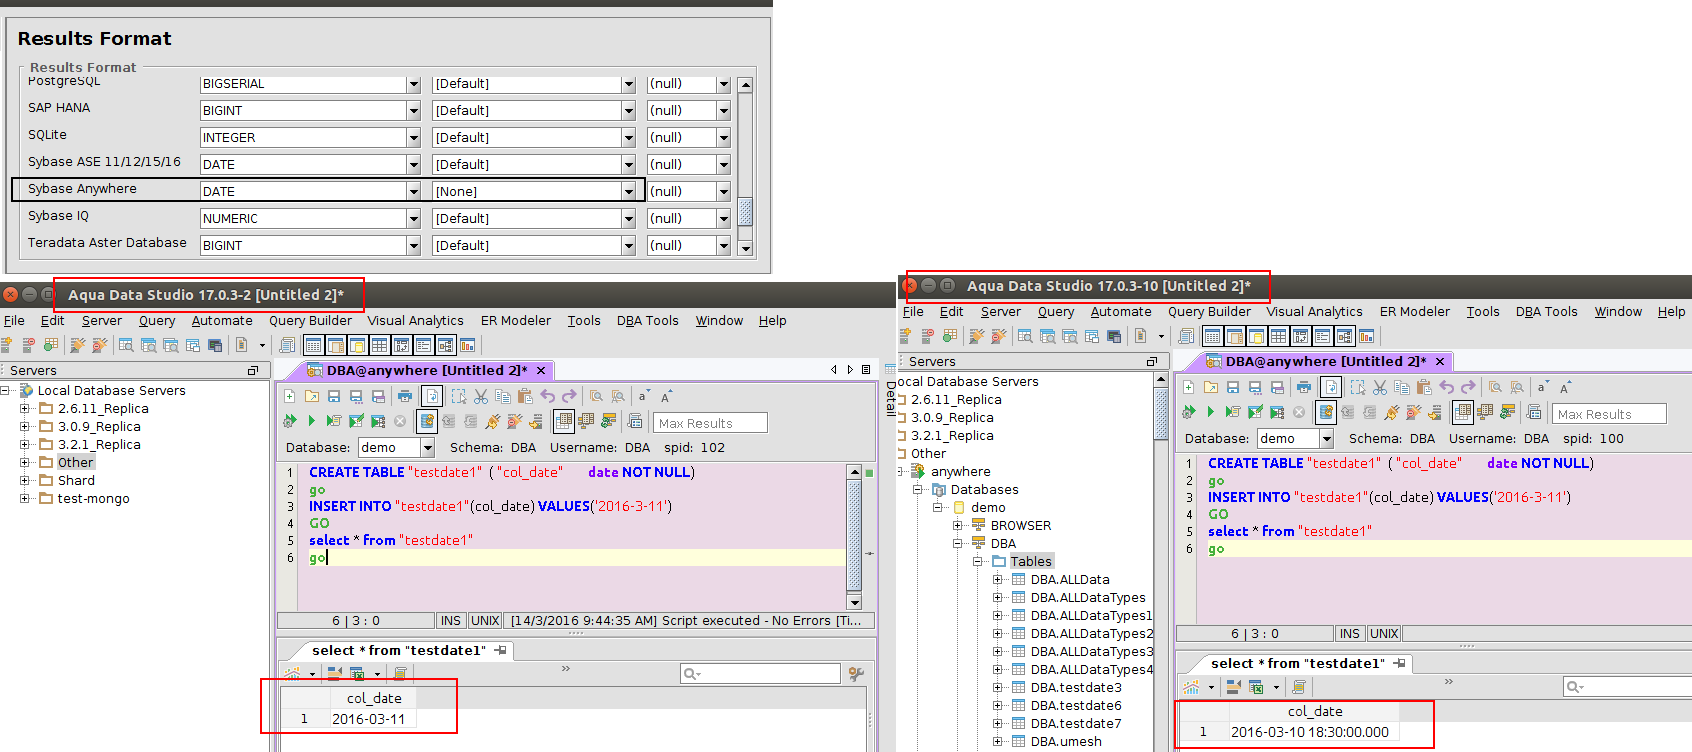Image resolution: width=1692 pixels, height=752 pixels.
Task: Select the DBA@anywhere [Untitled 2]* tab in the left window
Action: 427,371
